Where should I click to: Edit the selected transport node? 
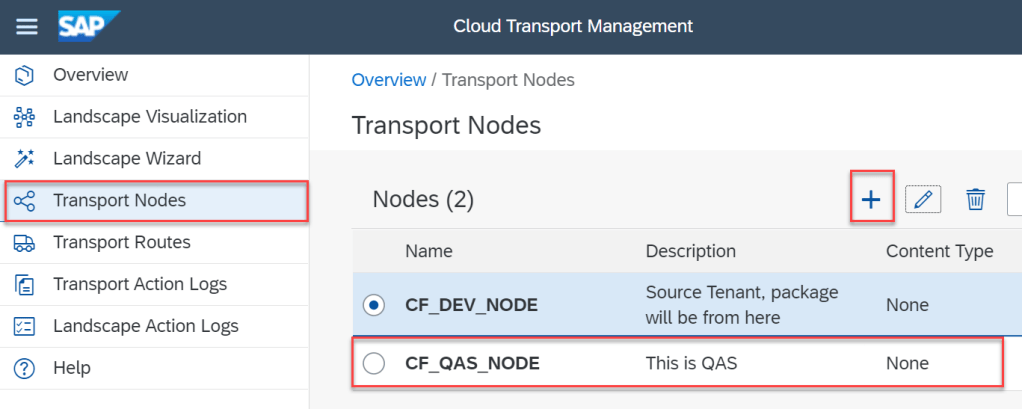pyautogui.click(x=923, y=200)
